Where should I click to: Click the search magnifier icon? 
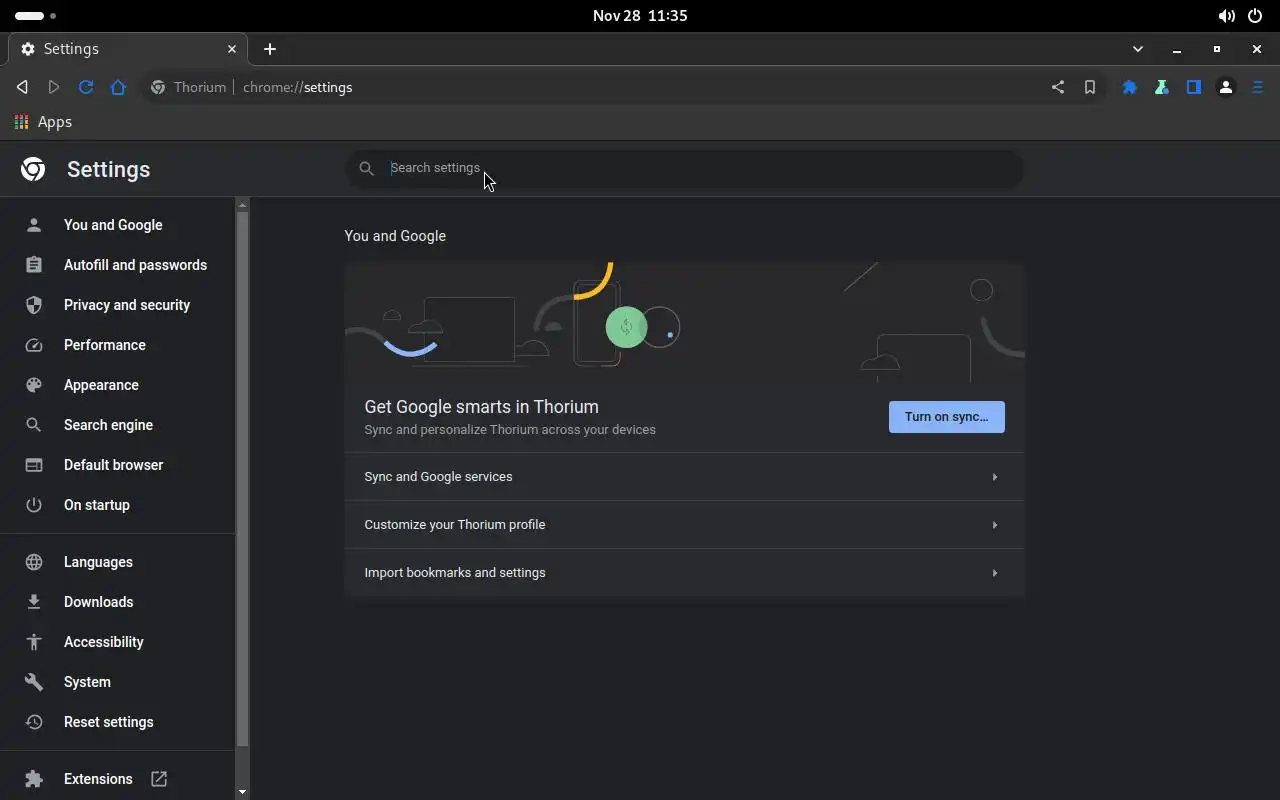[367, 168]
